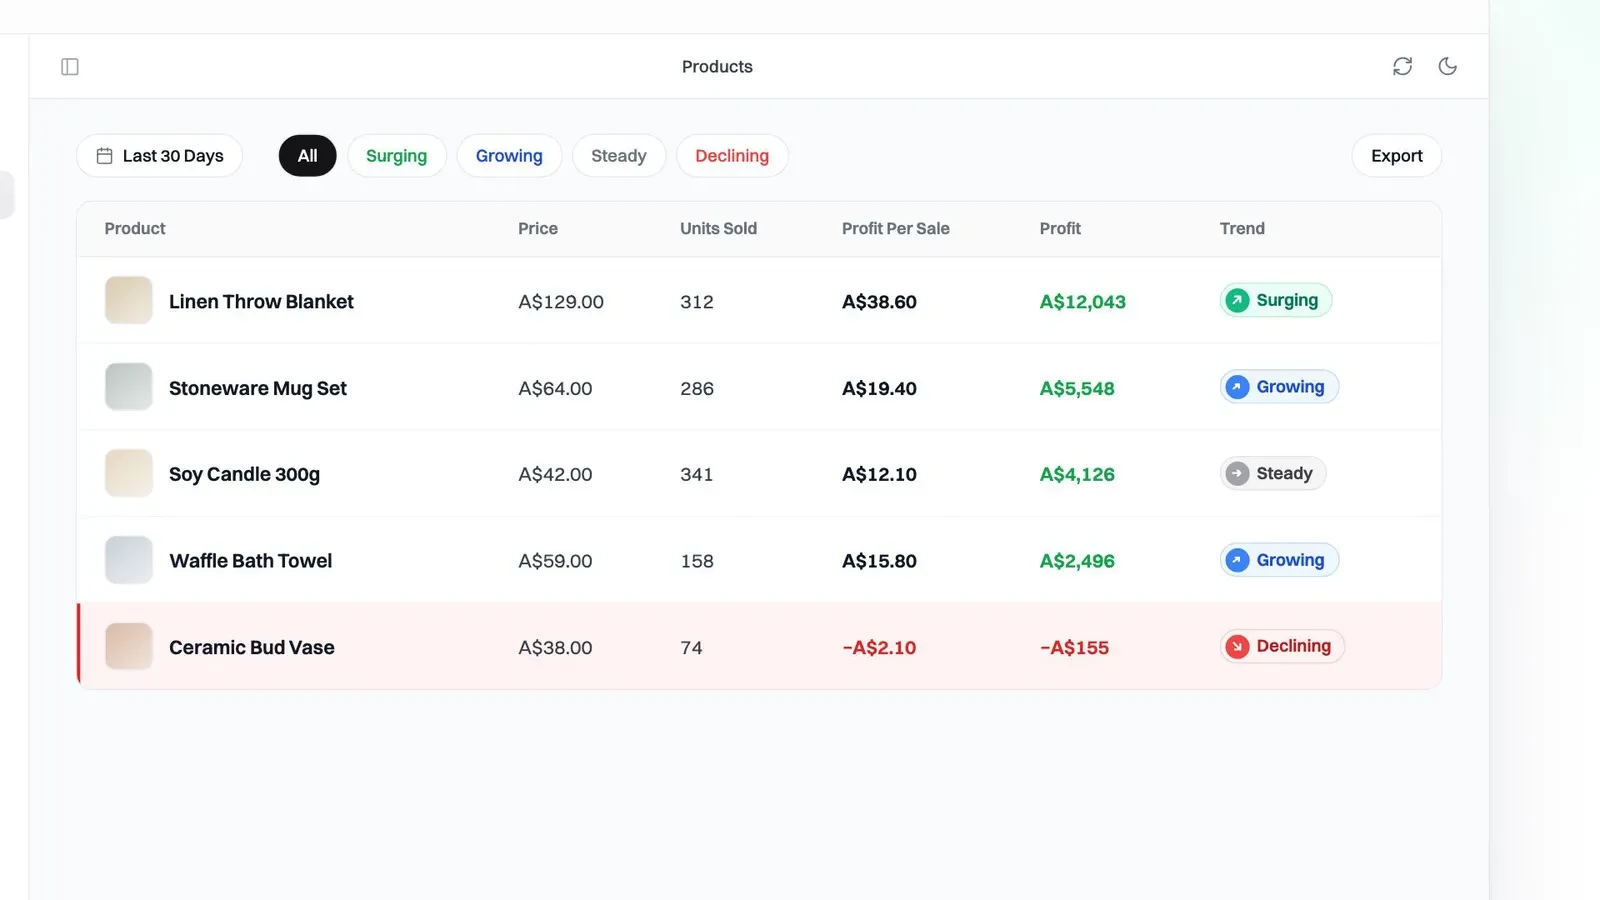Click the -A$2.10 profit per sale
The image size is (1600, 900).
coord(879,648)
